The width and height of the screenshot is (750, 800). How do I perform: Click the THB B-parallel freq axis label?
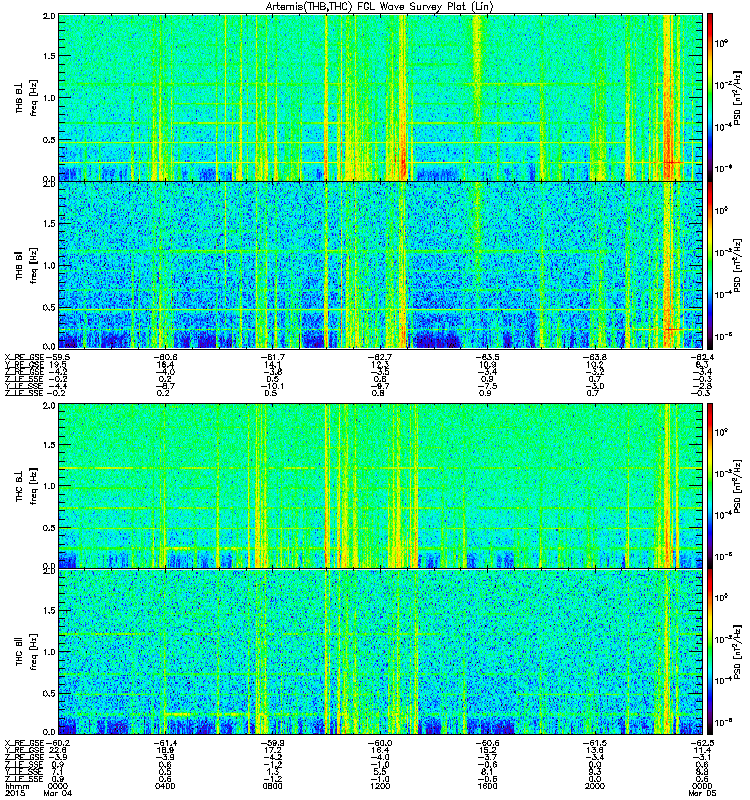(x=26, y=264)
